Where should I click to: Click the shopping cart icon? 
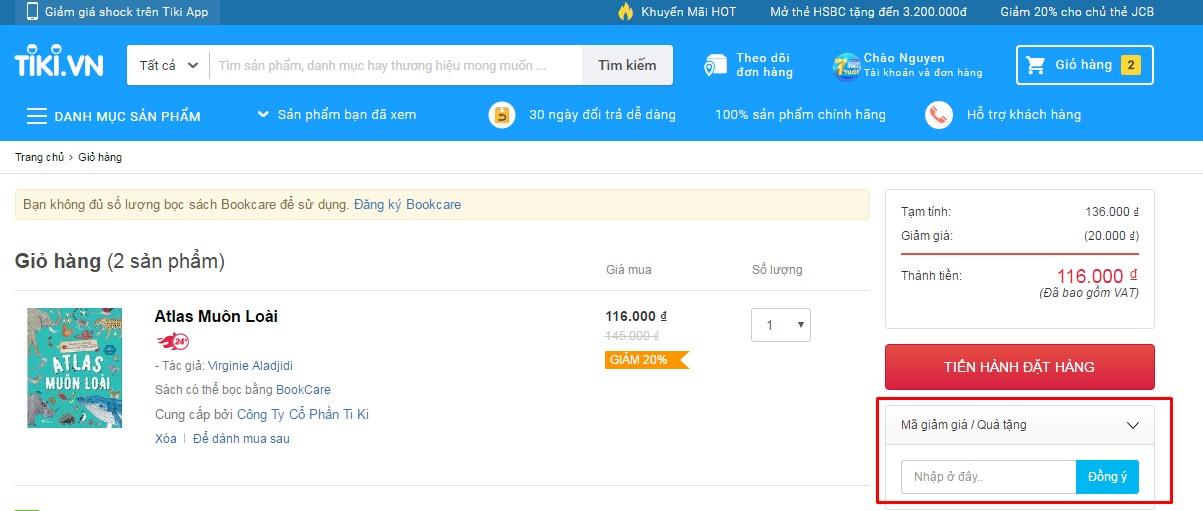click(x=1035, y=65)
